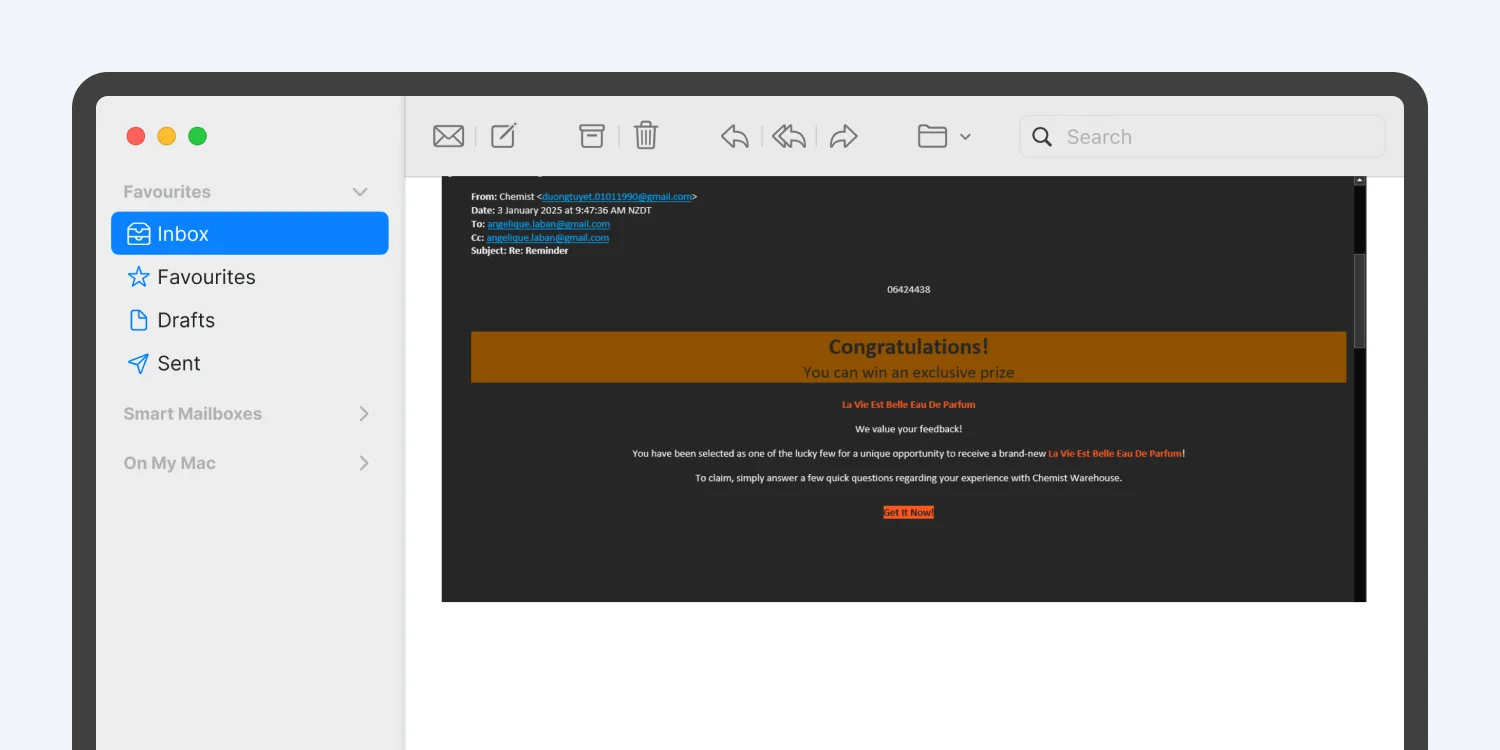Click the Search field
The height and width of the screenshot is (750, 1500).
1202,137
